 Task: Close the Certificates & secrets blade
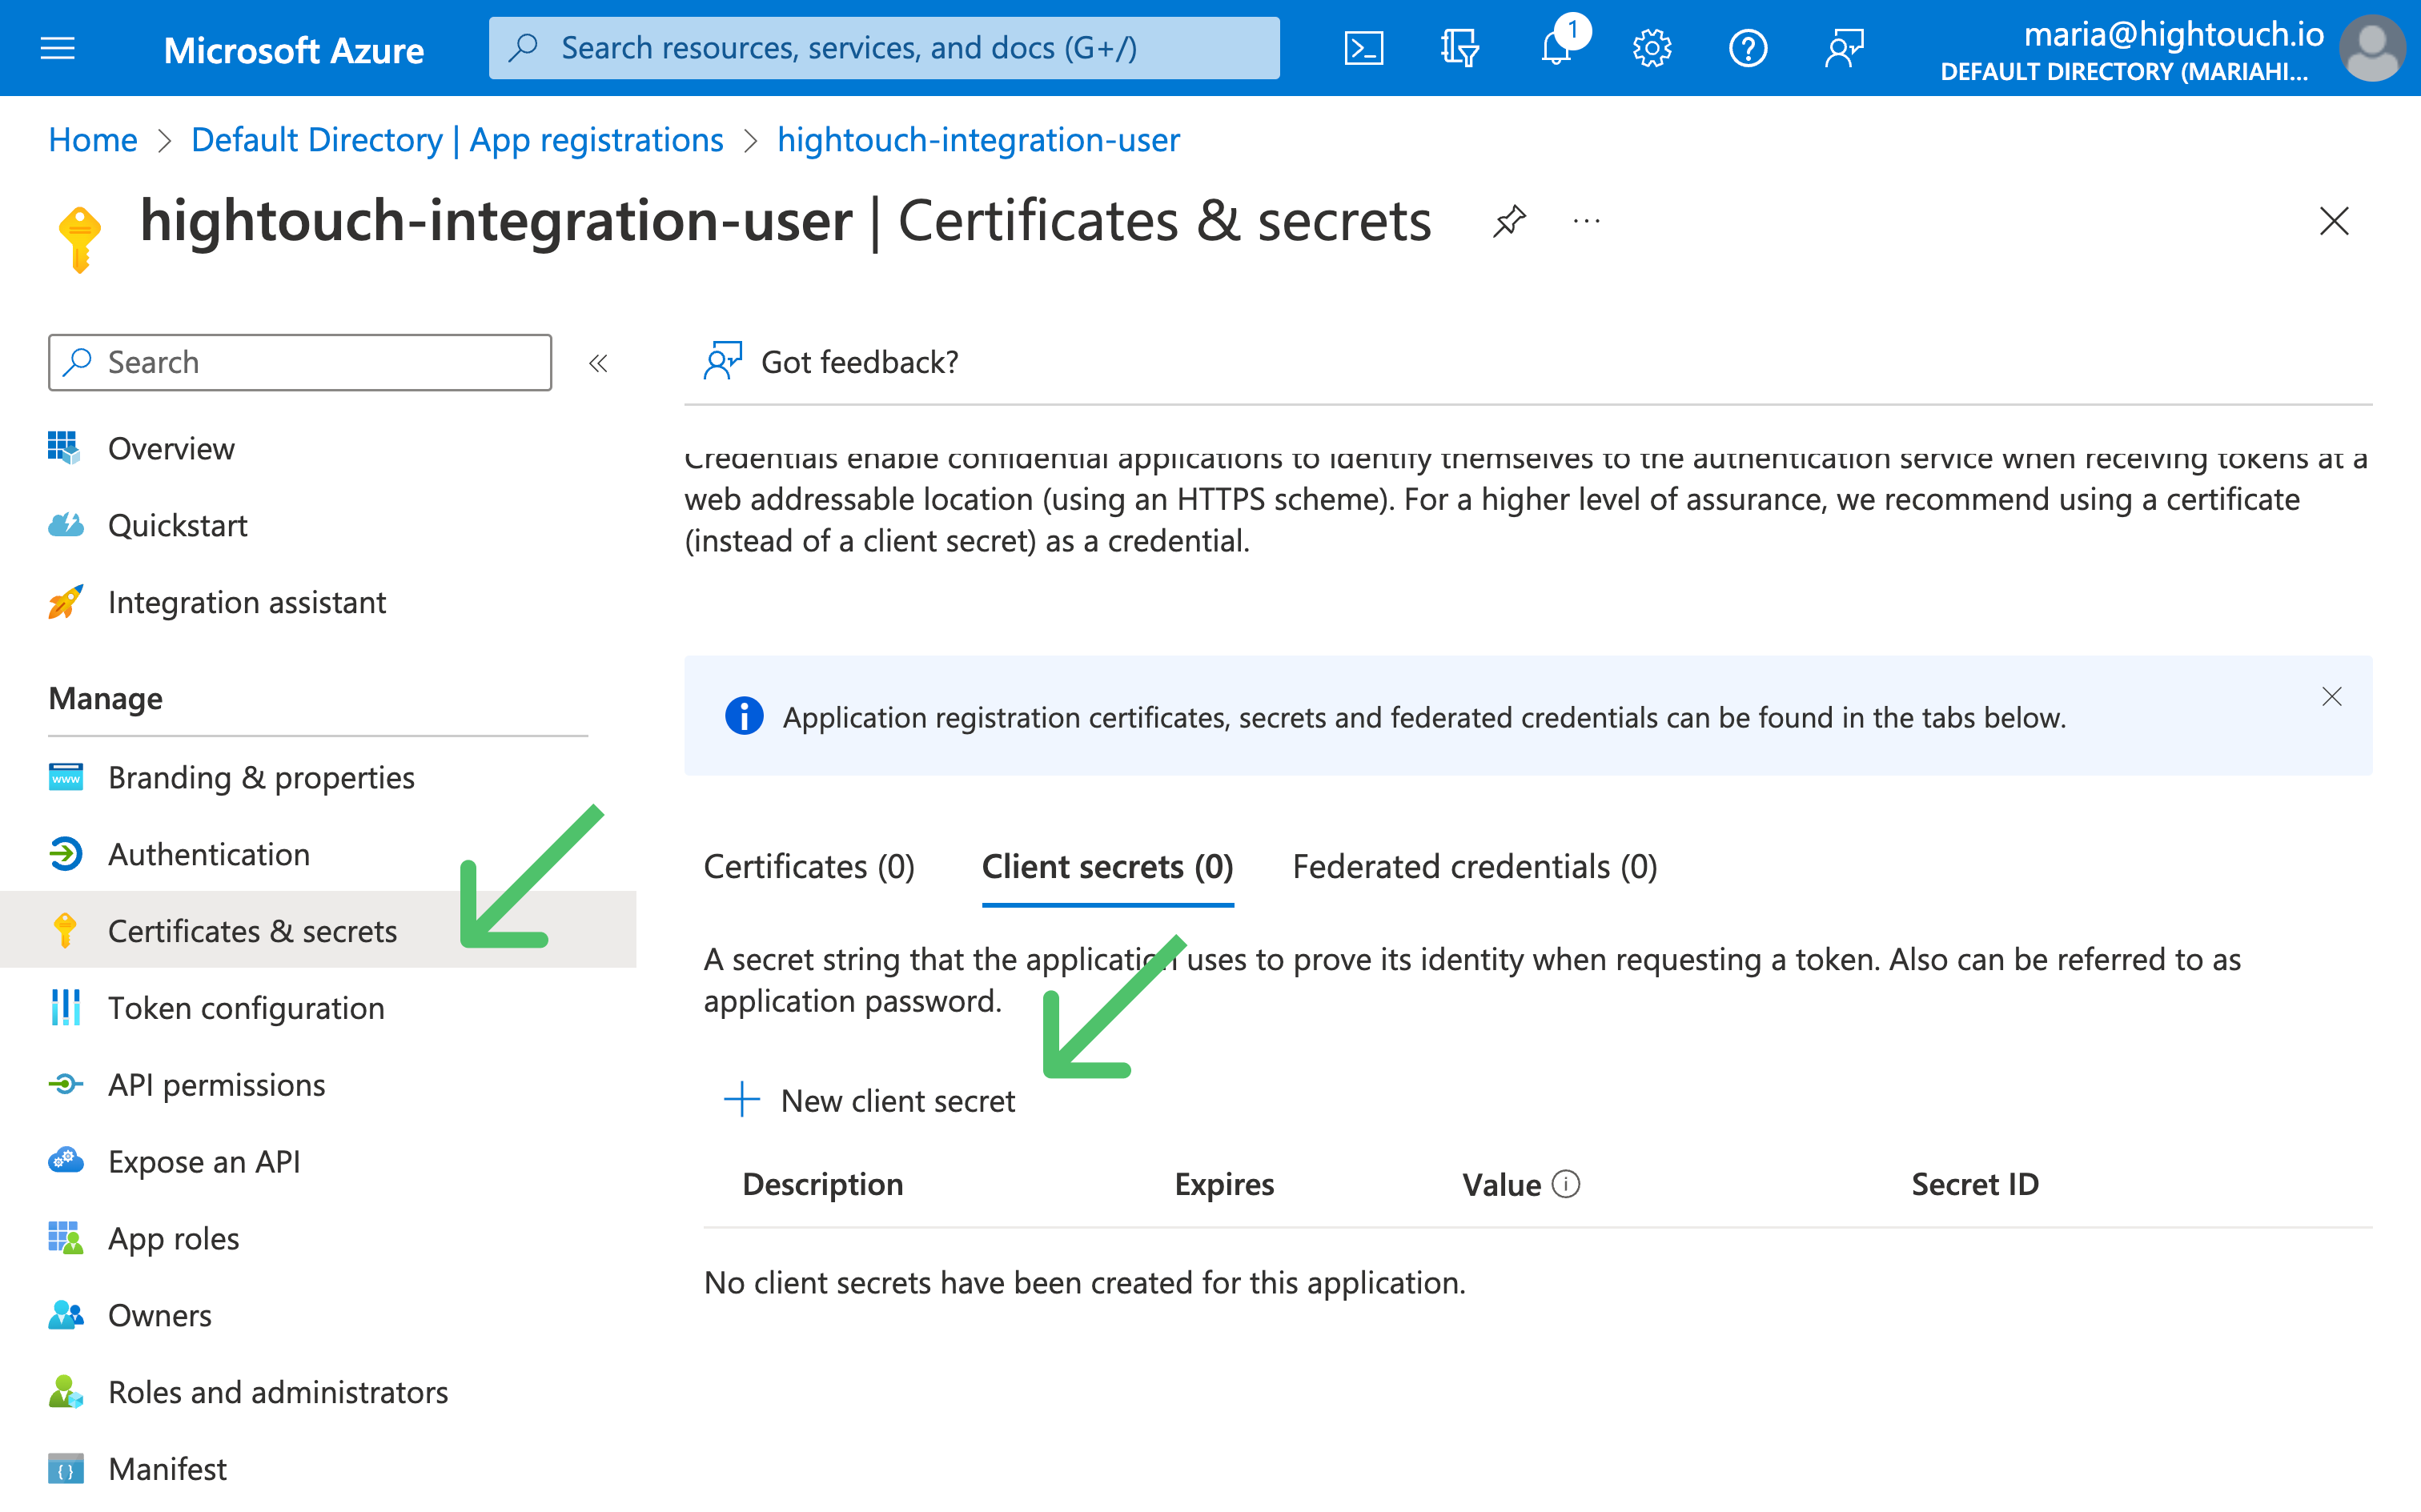coord(2333,221)
